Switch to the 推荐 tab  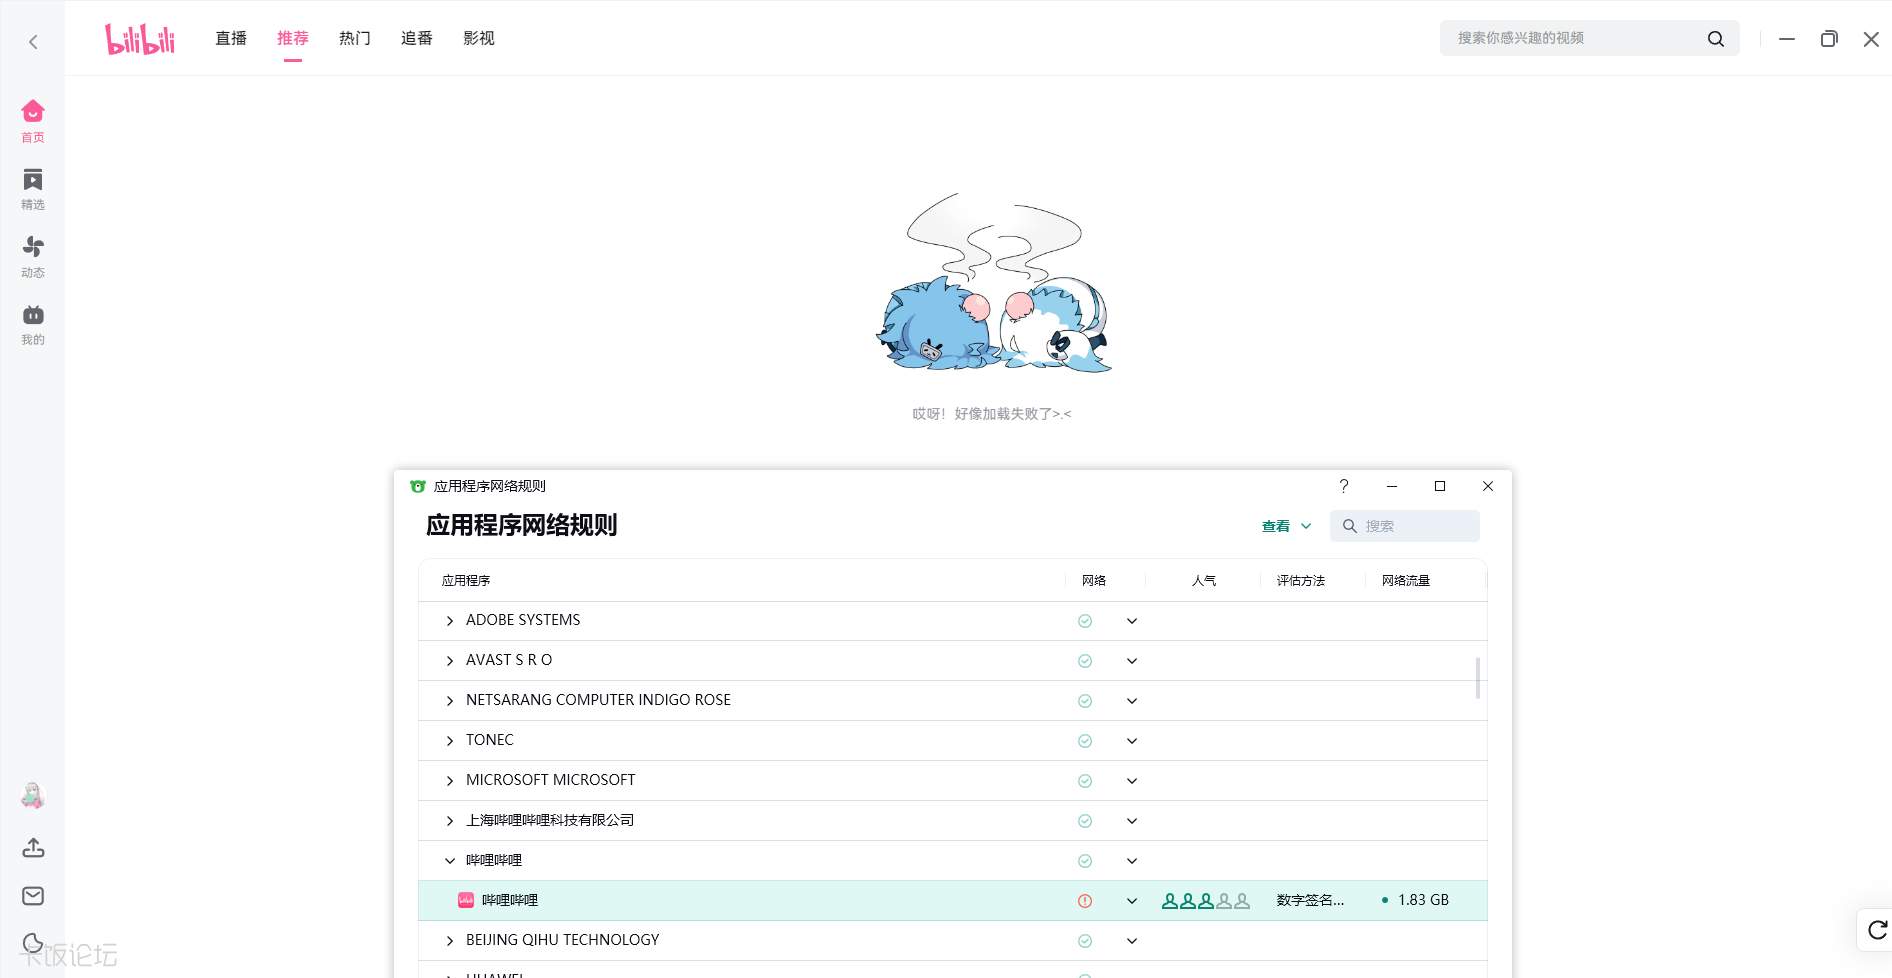tap(293, 38)
